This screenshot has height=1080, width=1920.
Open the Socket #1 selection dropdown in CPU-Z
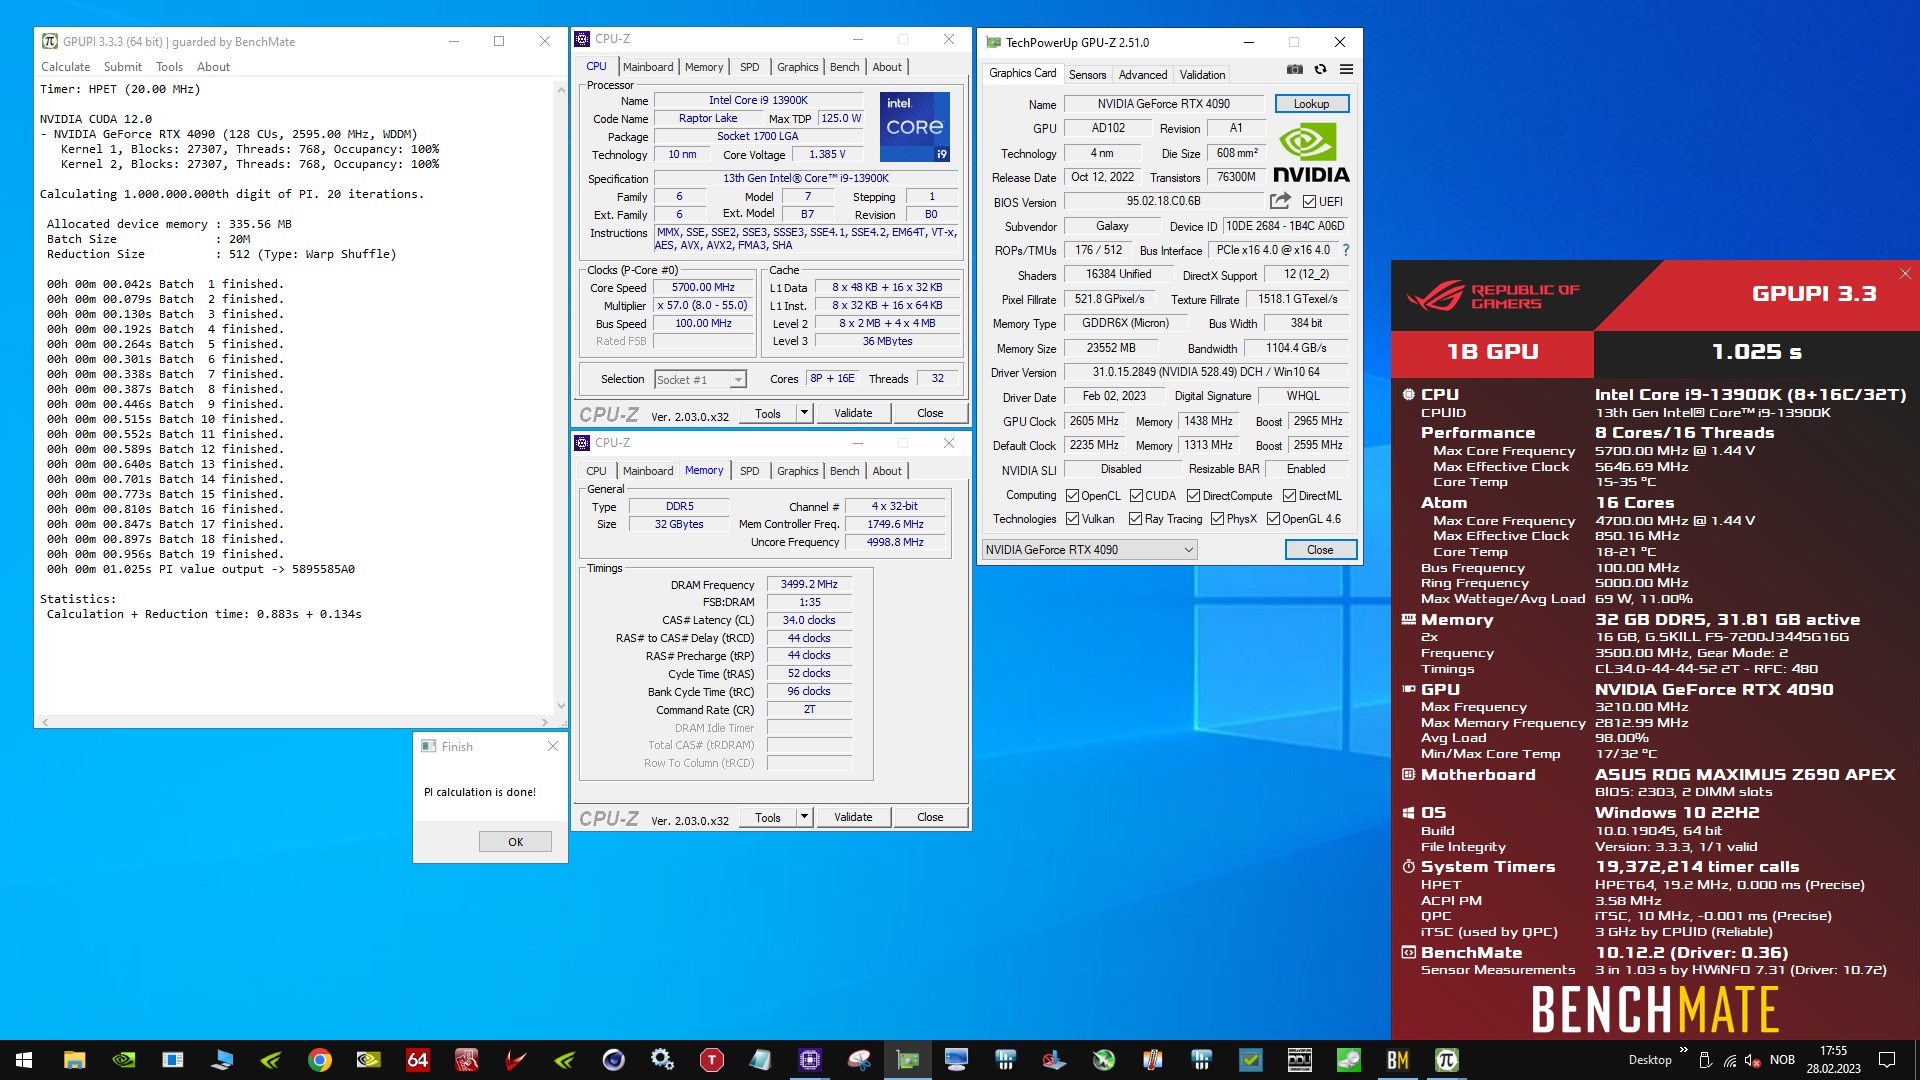[700, 379]
